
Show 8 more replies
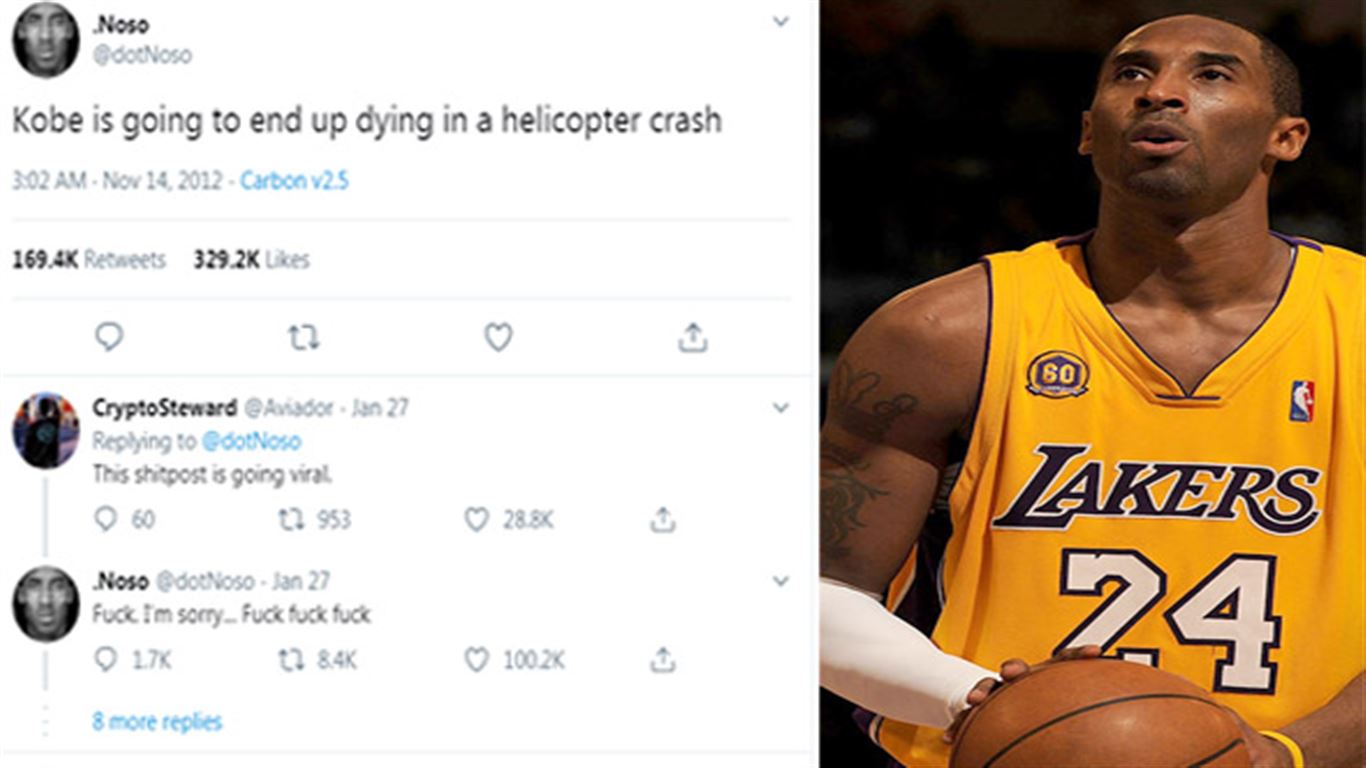[x=157, y=722]
